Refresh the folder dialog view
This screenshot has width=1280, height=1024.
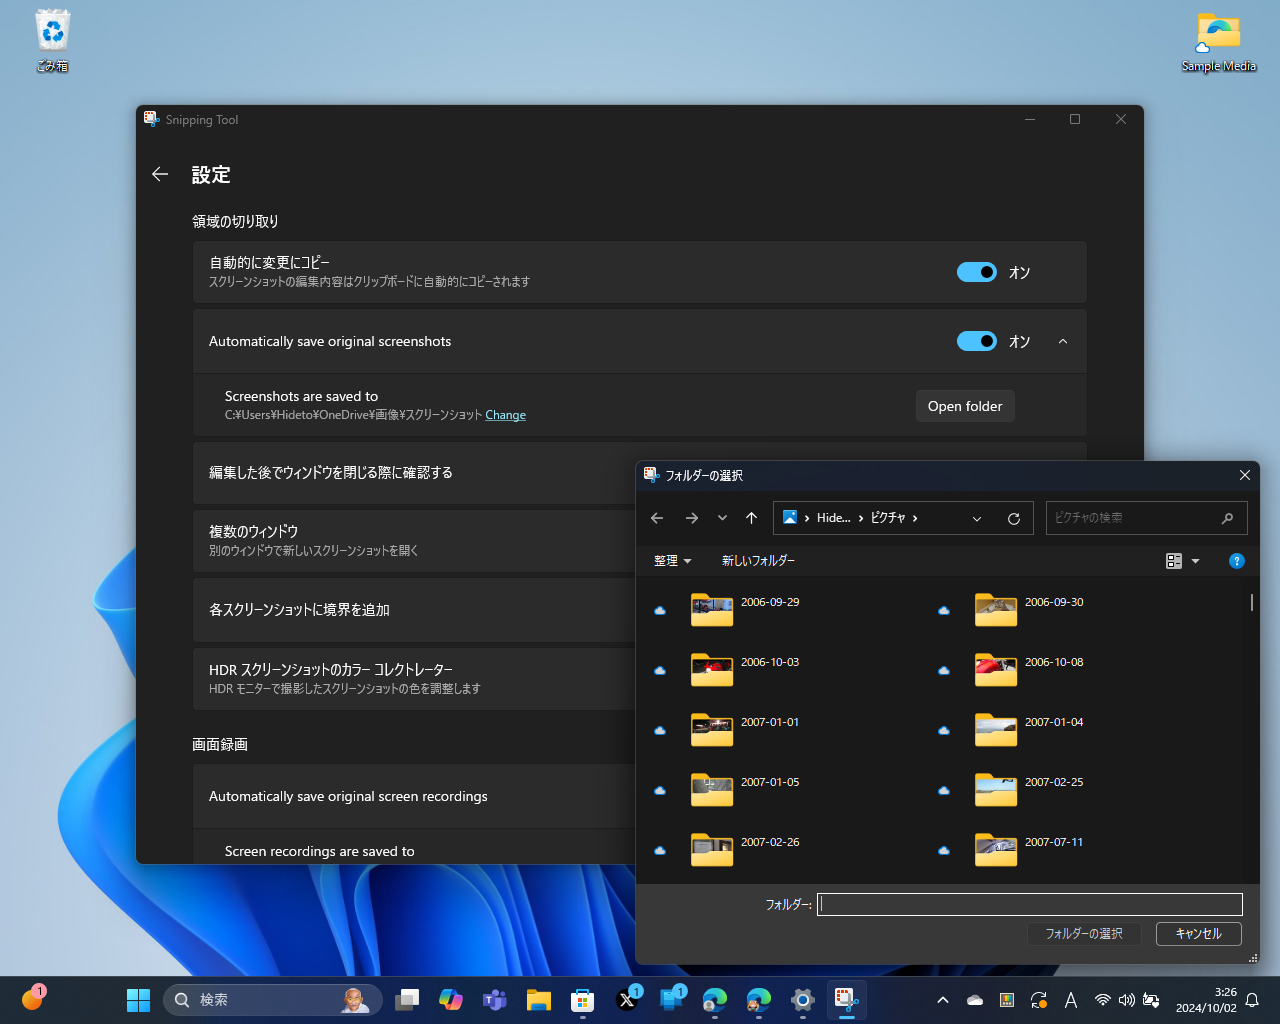point(1013,518)
